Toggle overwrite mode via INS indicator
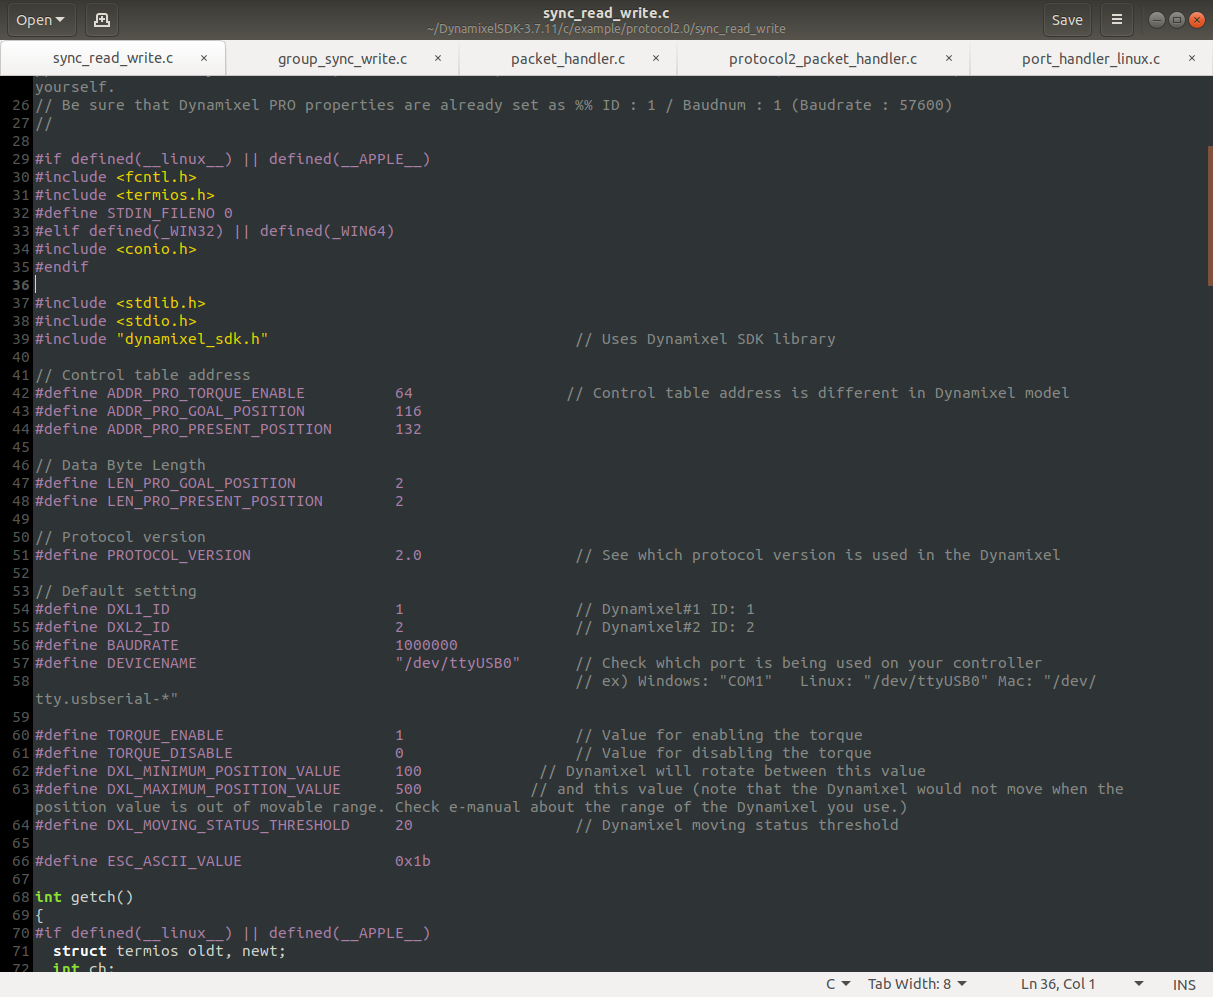Viewport: 1213px width, 997px height. click(1184, 984)
